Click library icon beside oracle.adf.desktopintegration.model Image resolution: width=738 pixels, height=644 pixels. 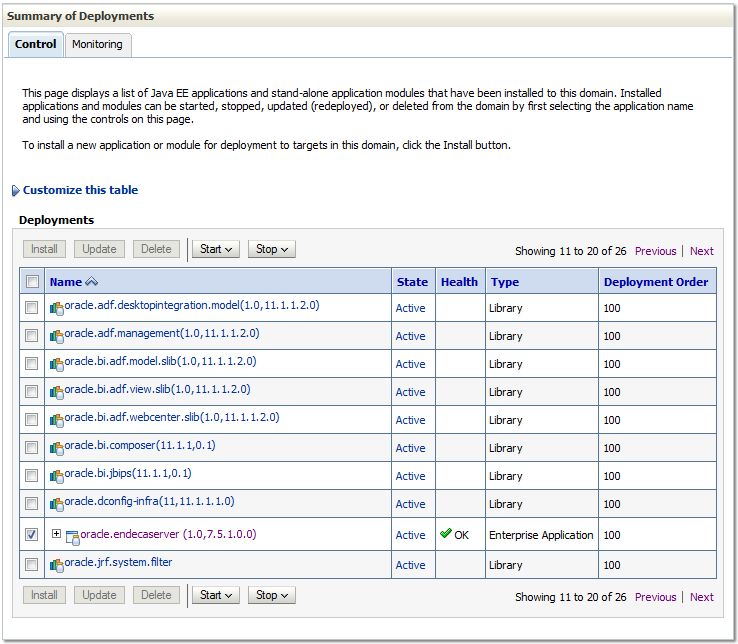[56, 308]
